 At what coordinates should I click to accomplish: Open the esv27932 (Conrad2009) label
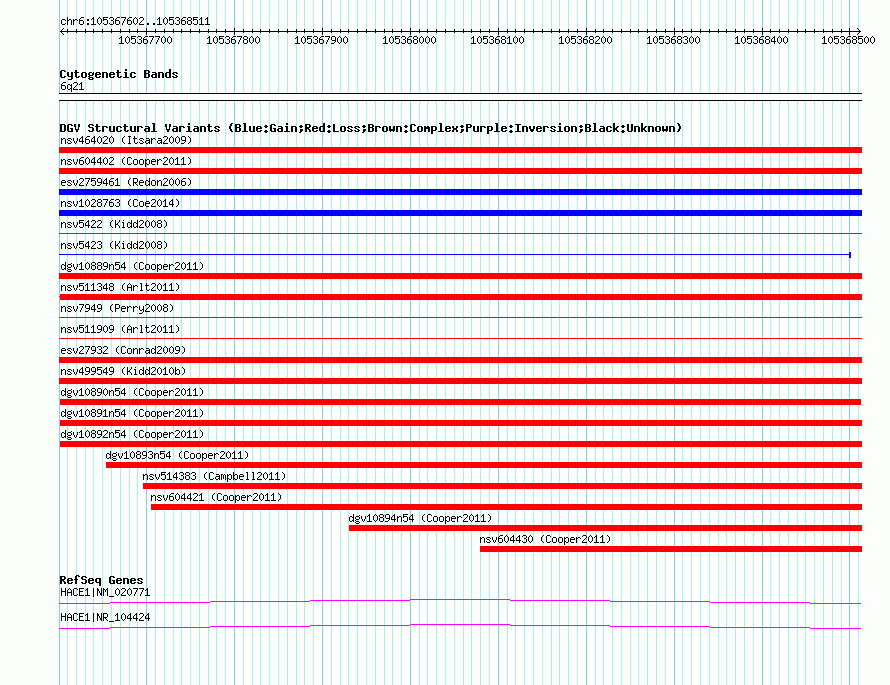(123, 350)
